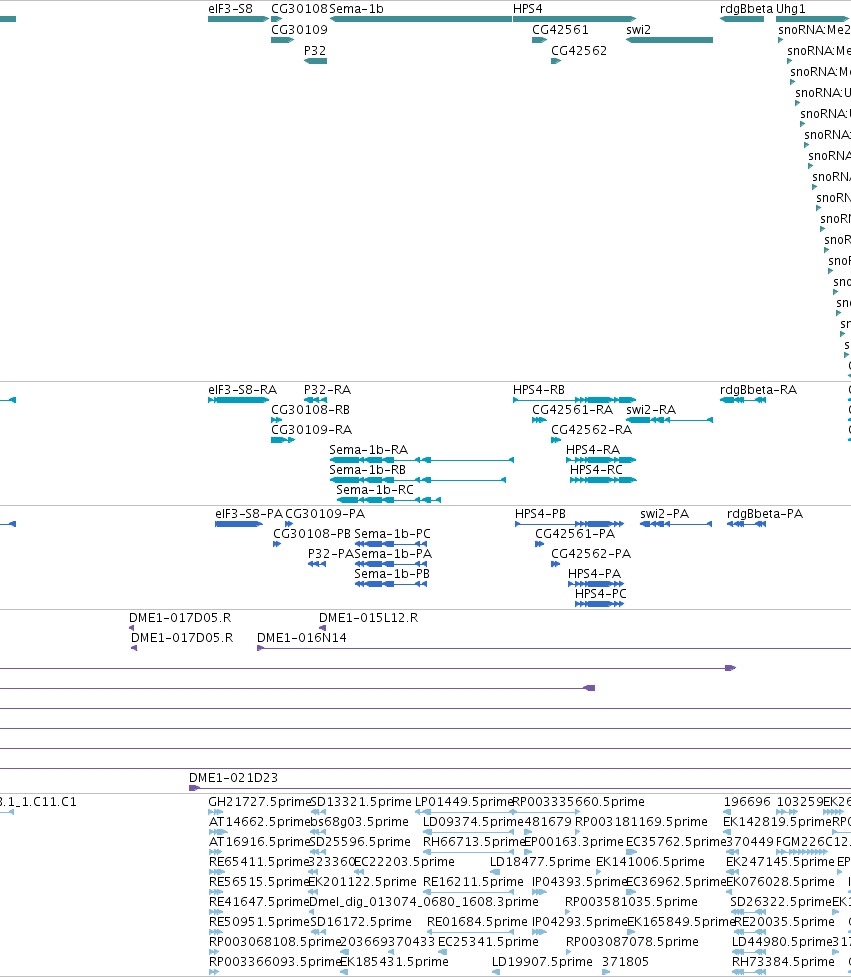Viewport: 851px width, 977px height.
Task: Click EST EK185431.5prime
Action: 394,961
